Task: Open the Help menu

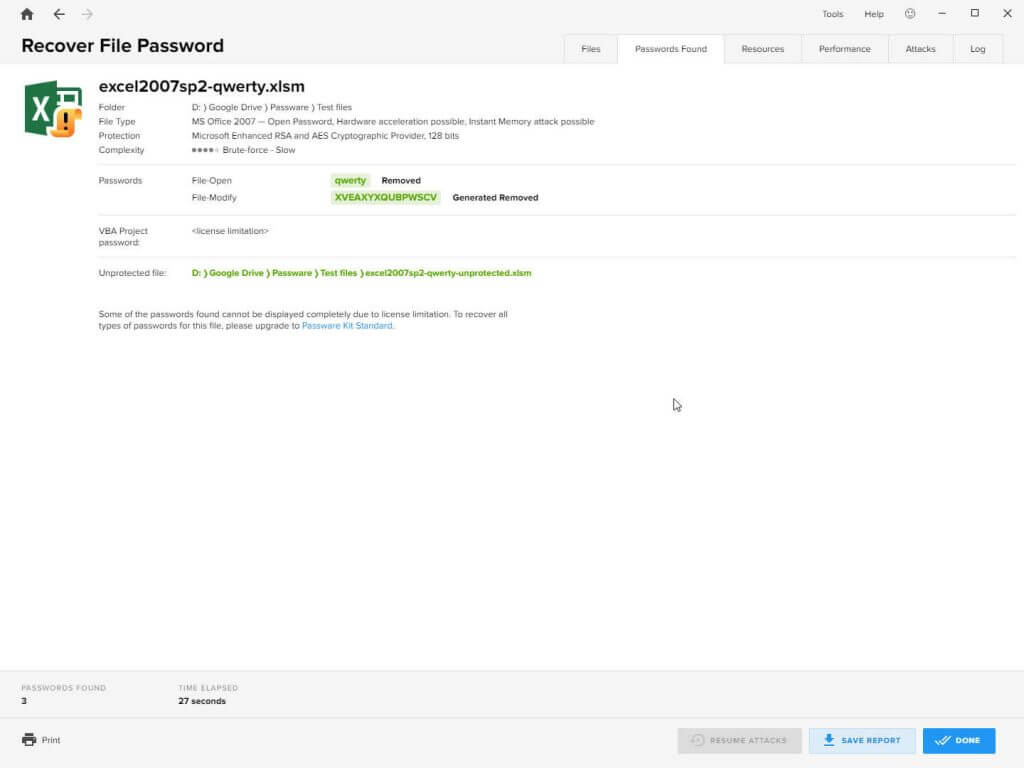Action: [x=874, y=14]
